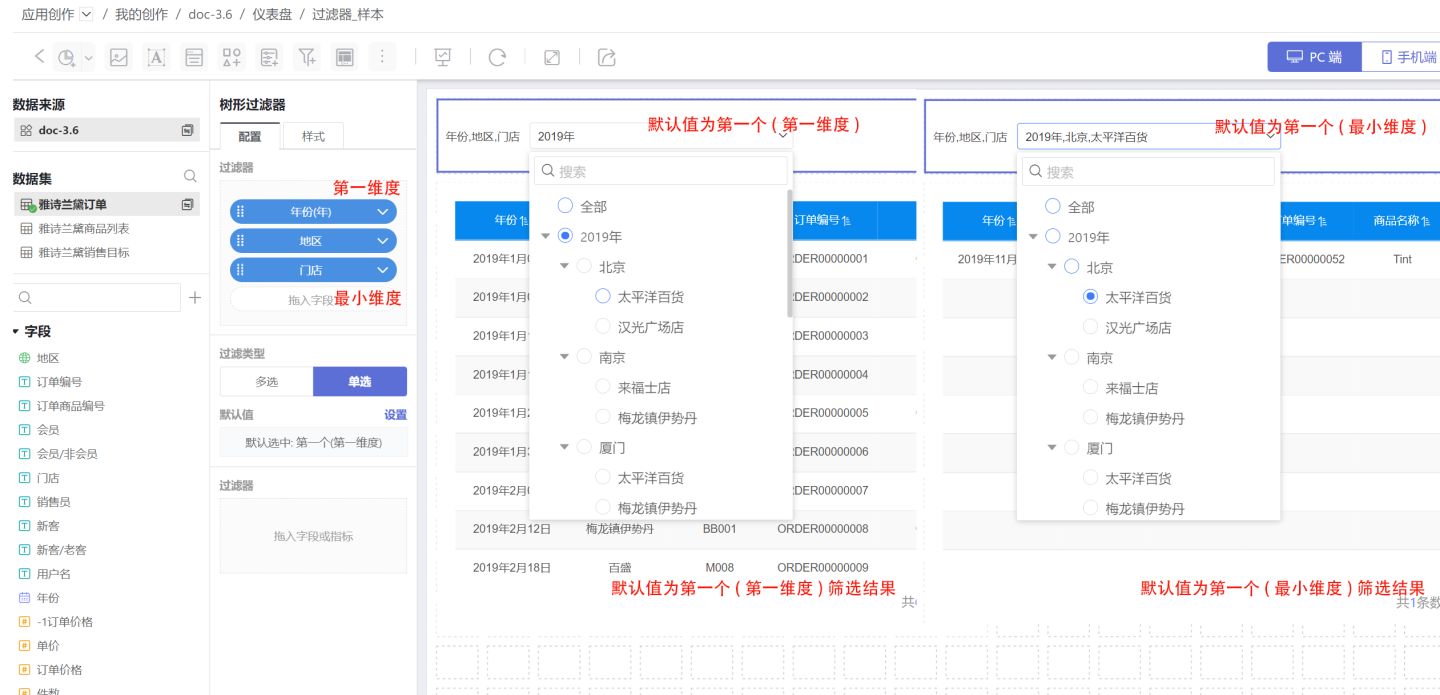Open the 年份(年) field pill dropdown
1440x695 pixels.
(383, 212)
